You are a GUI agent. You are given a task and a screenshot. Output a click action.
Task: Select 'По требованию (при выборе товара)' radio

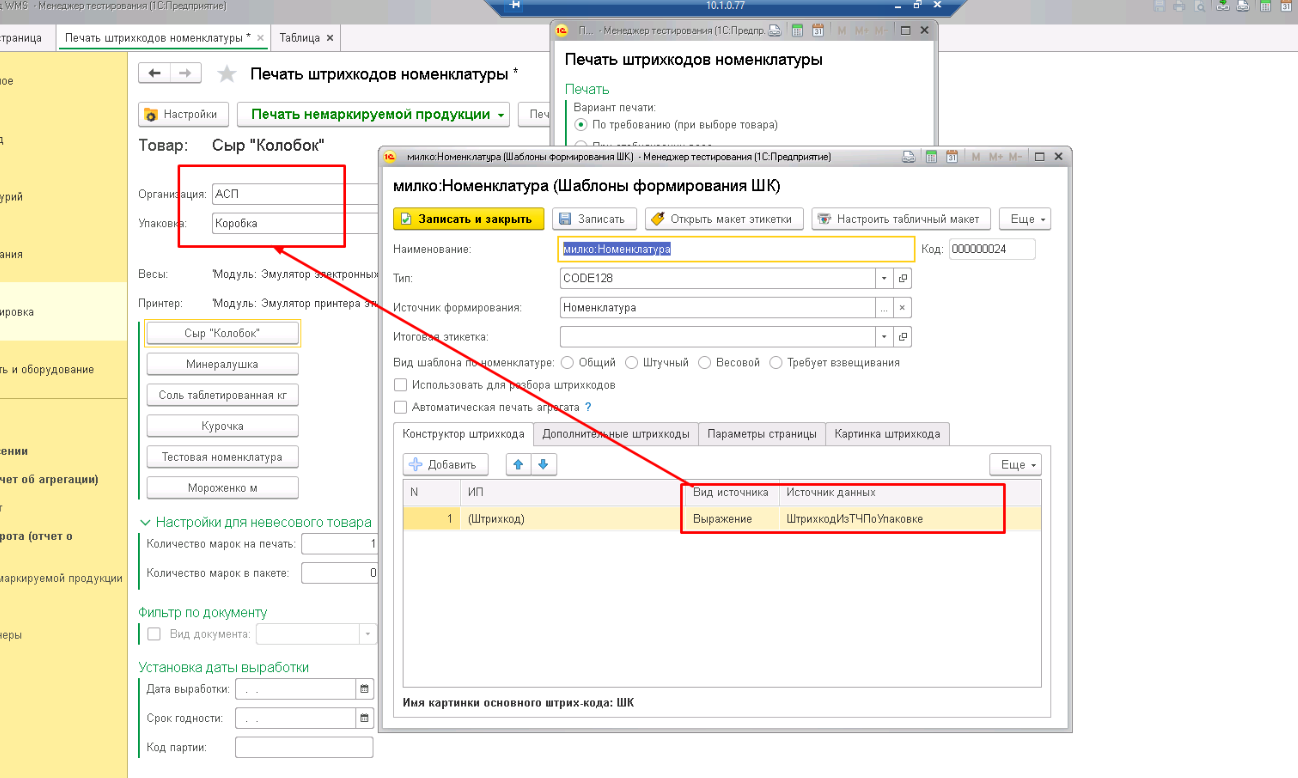[581, 125]
